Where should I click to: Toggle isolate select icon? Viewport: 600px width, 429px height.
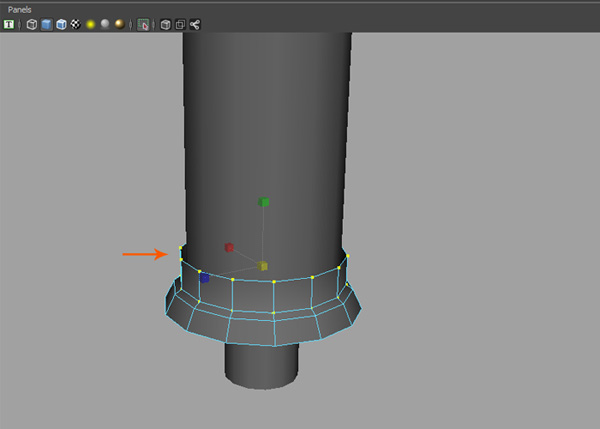click(143, 23)
